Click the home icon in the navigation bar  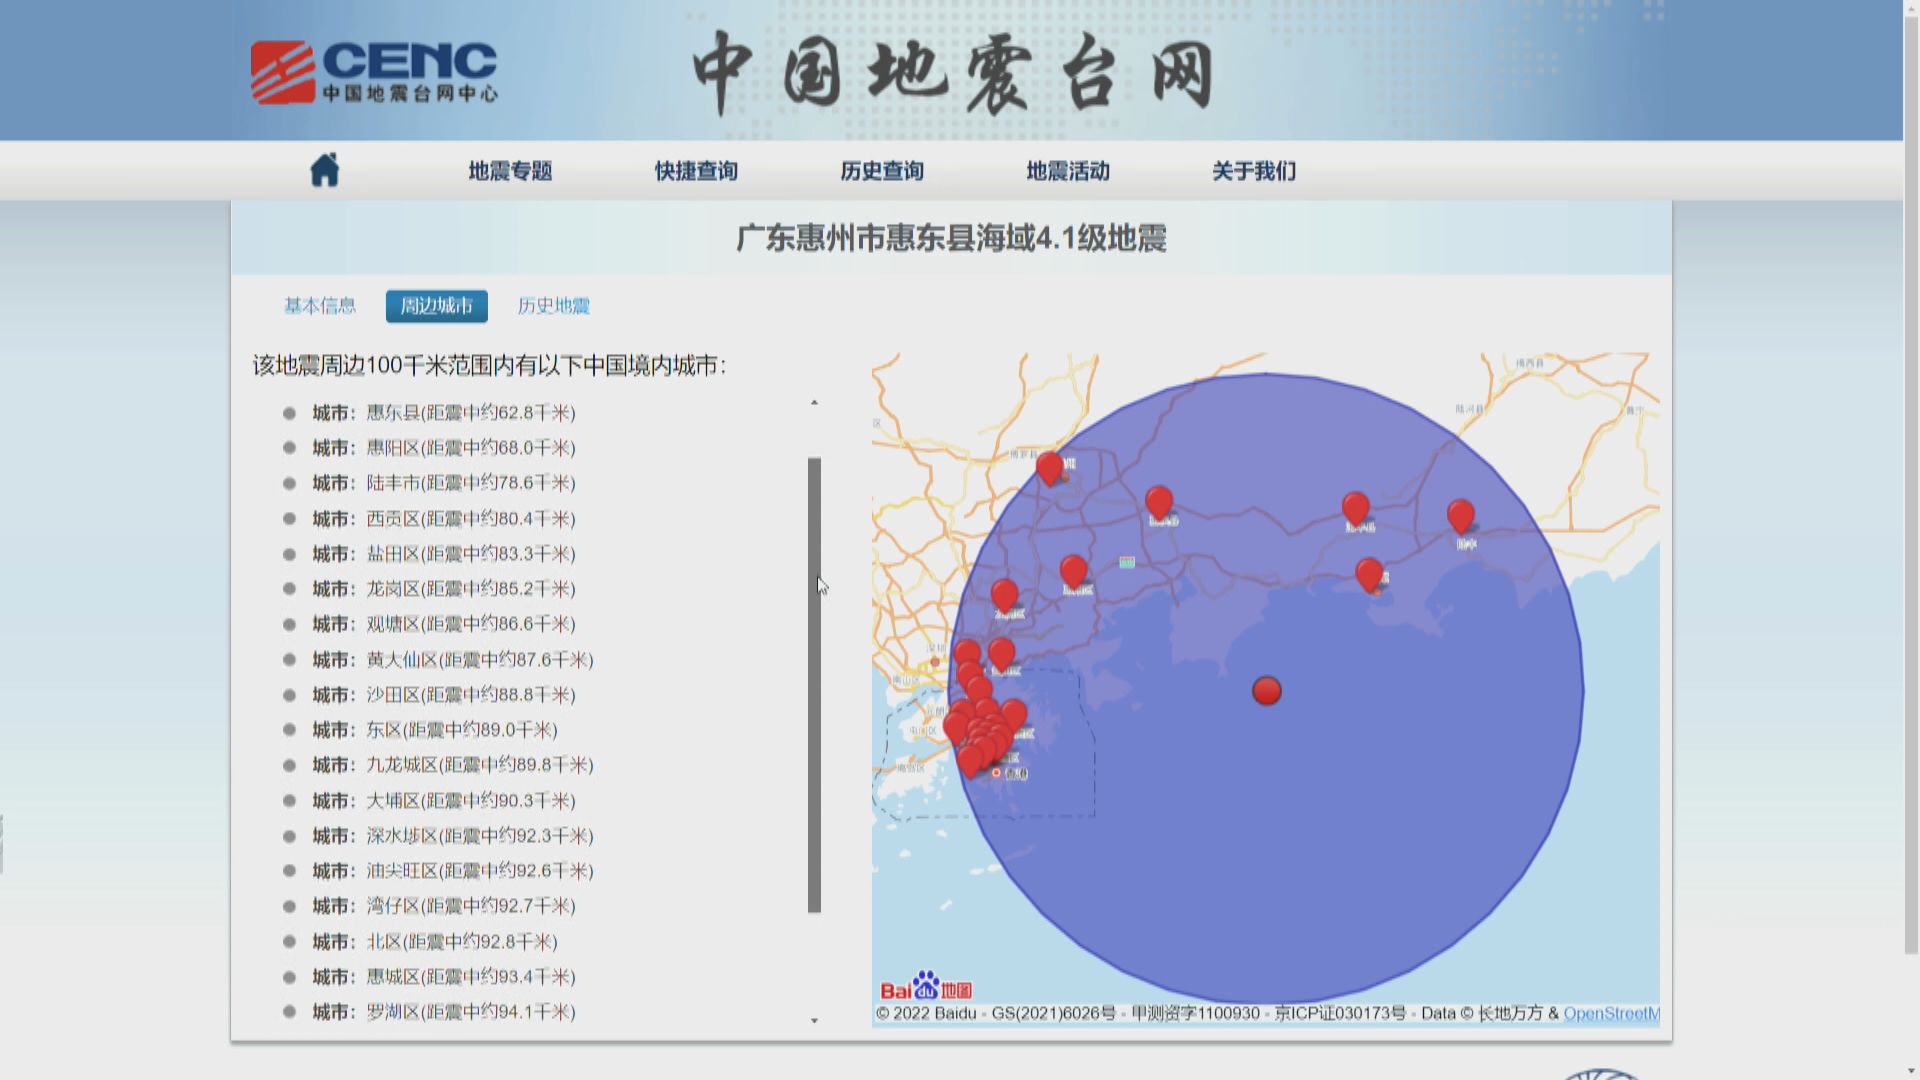point(323,170)
